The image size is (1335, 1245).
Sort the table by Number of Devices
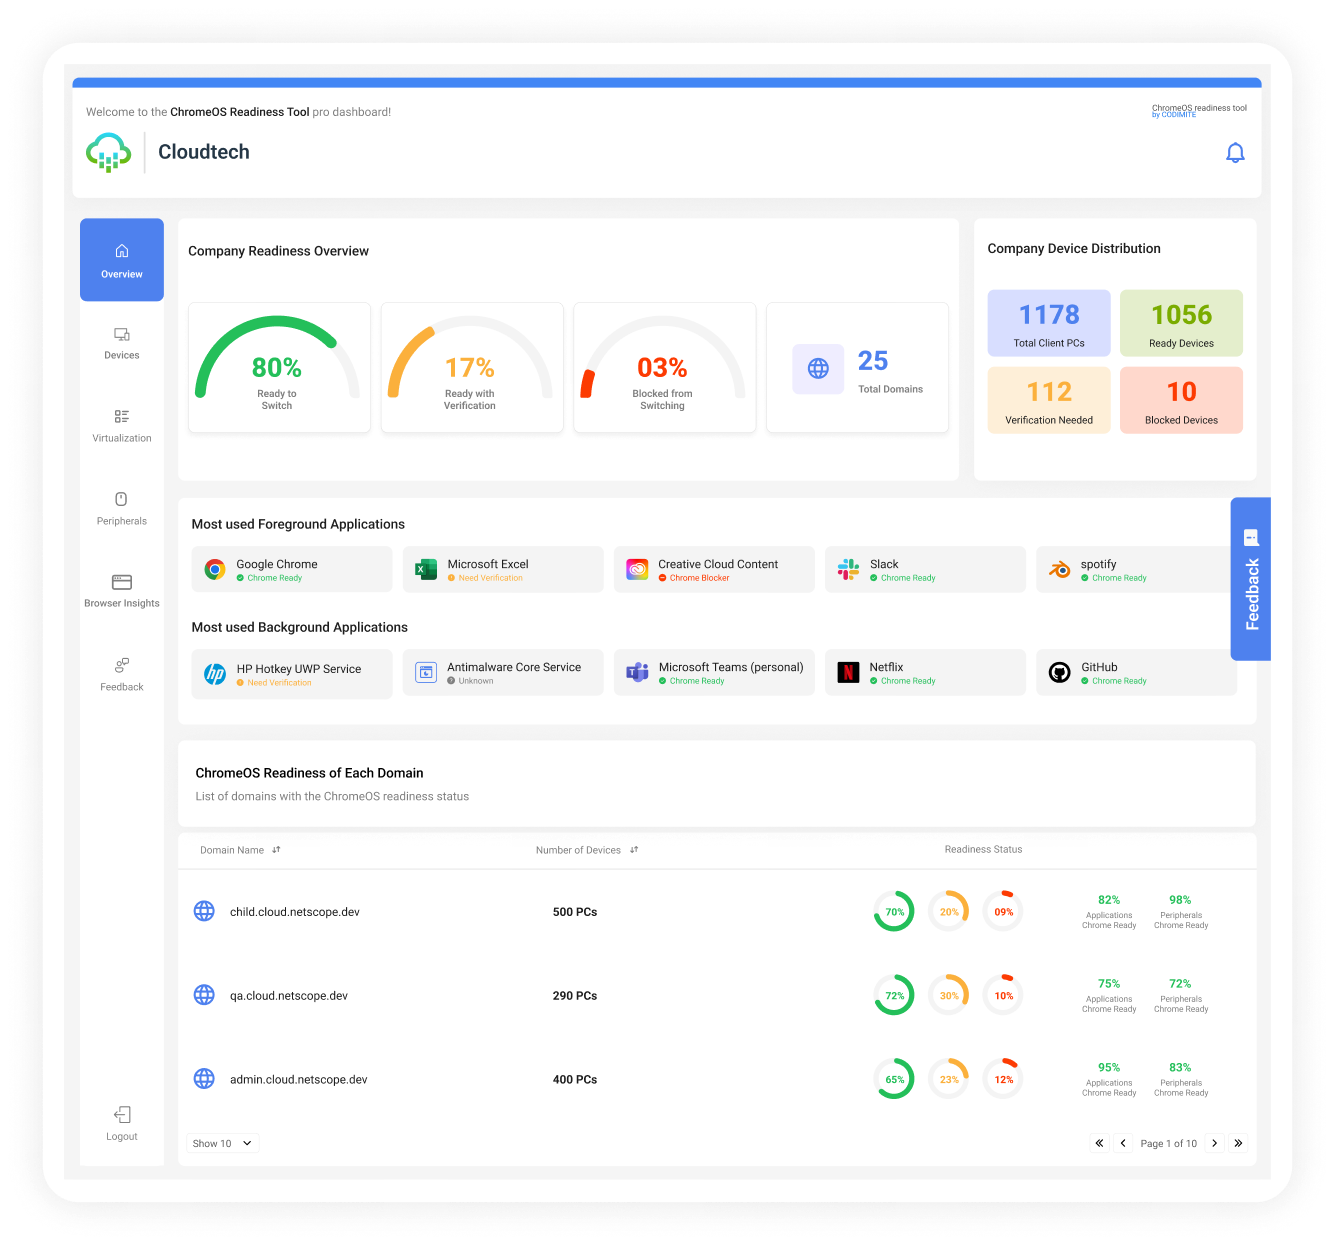[634, 850]
